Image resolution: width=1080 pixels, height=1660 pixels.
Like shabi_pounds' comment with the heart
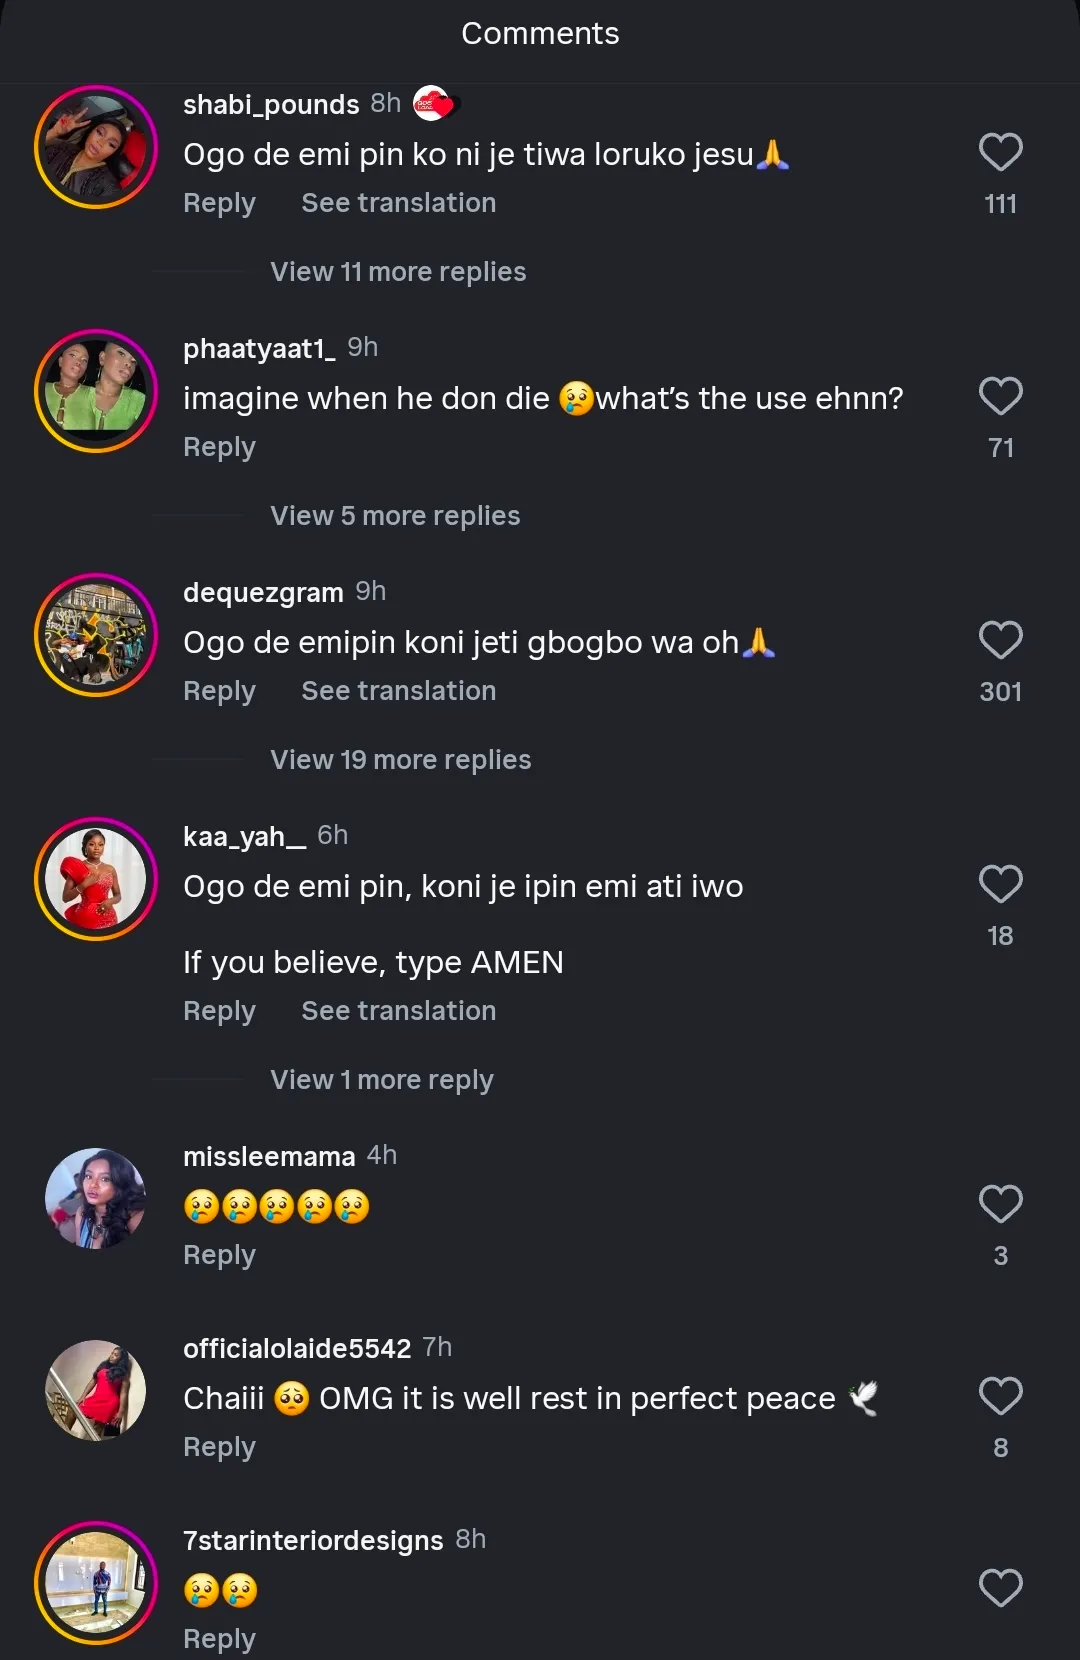click(x=1000, y=153)
